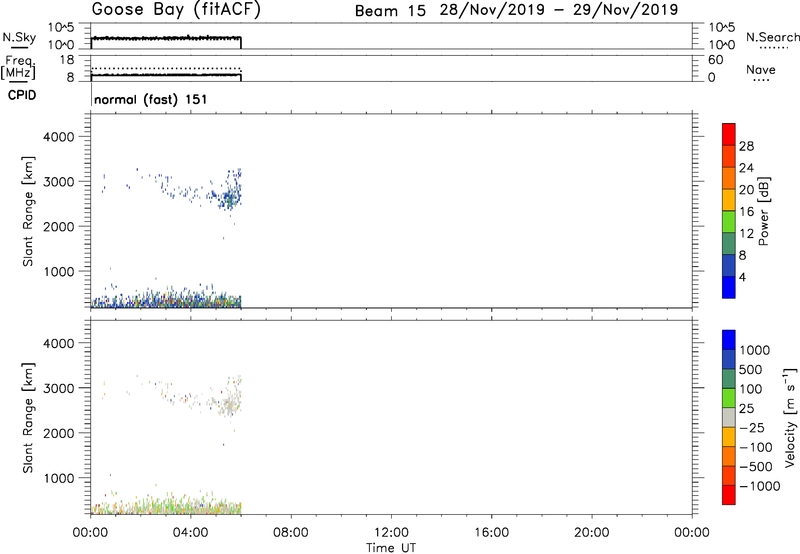This screenshot has width=800, height=554.
Task: Pick the bright blue bottom segment of Power colorbar
Action: (x=729, y=287)
